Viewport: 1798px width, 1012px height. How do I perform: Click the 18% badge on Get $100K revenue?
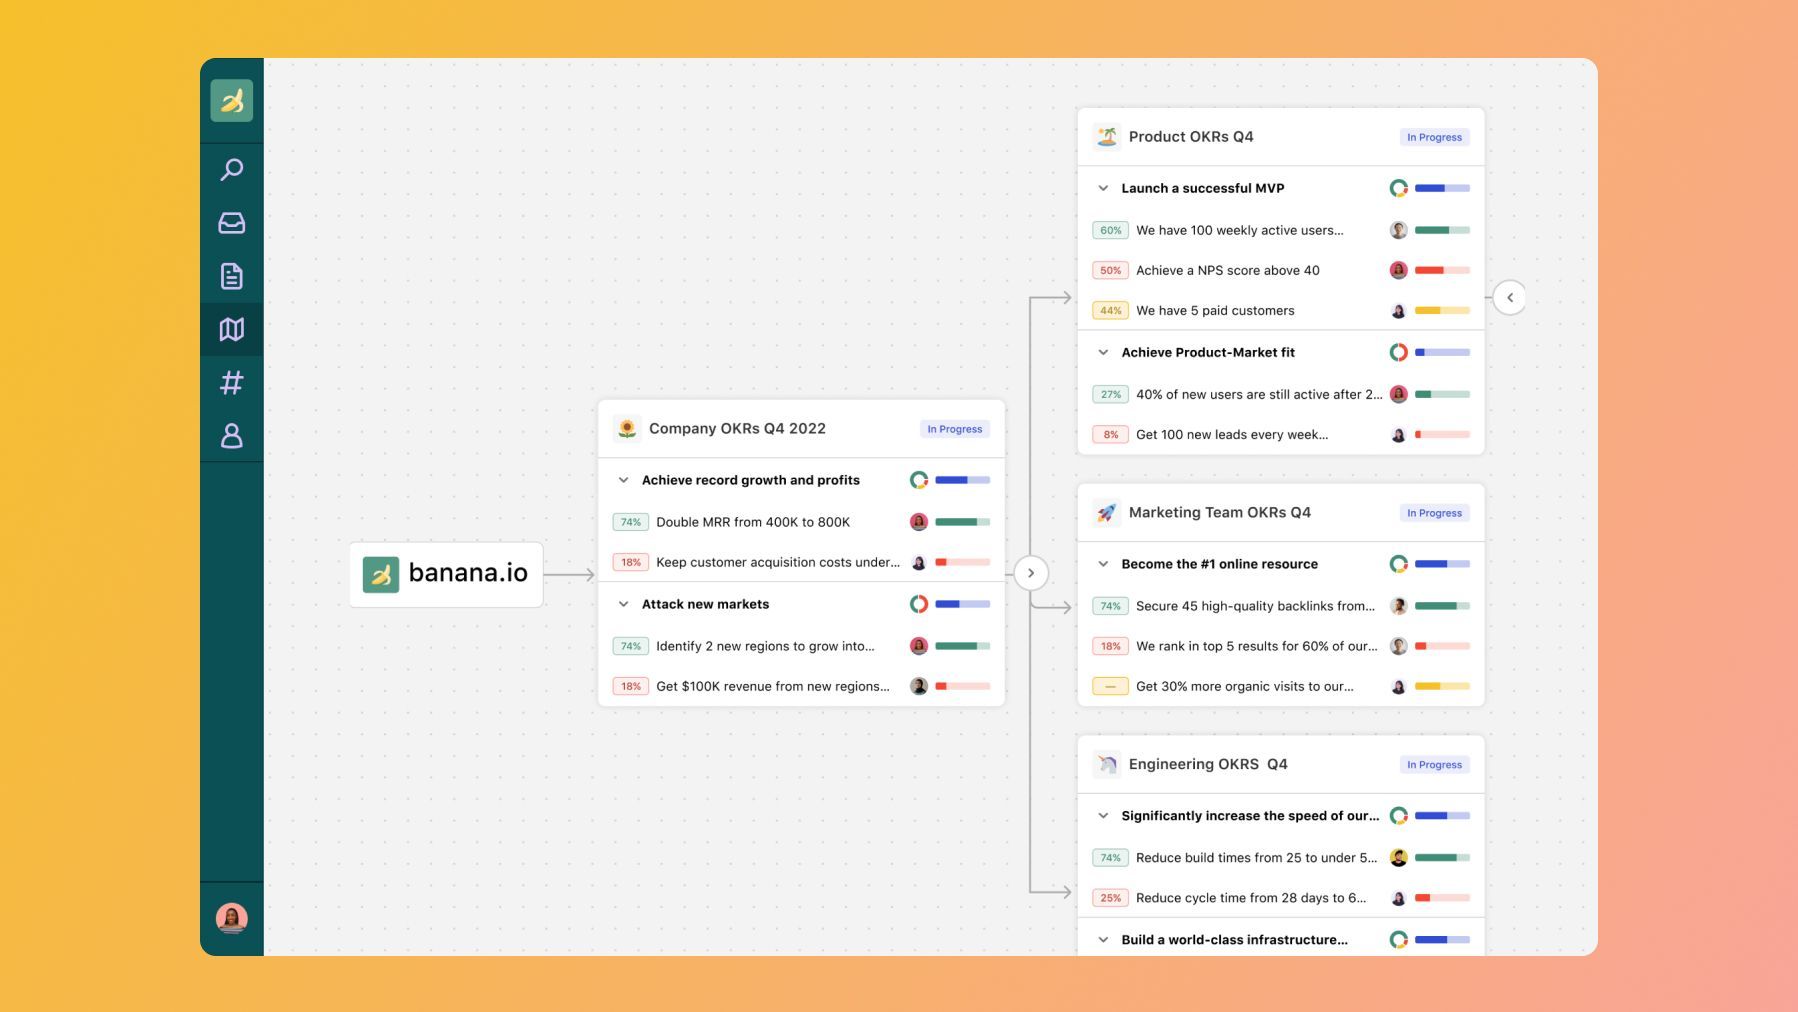click(630, 686)
